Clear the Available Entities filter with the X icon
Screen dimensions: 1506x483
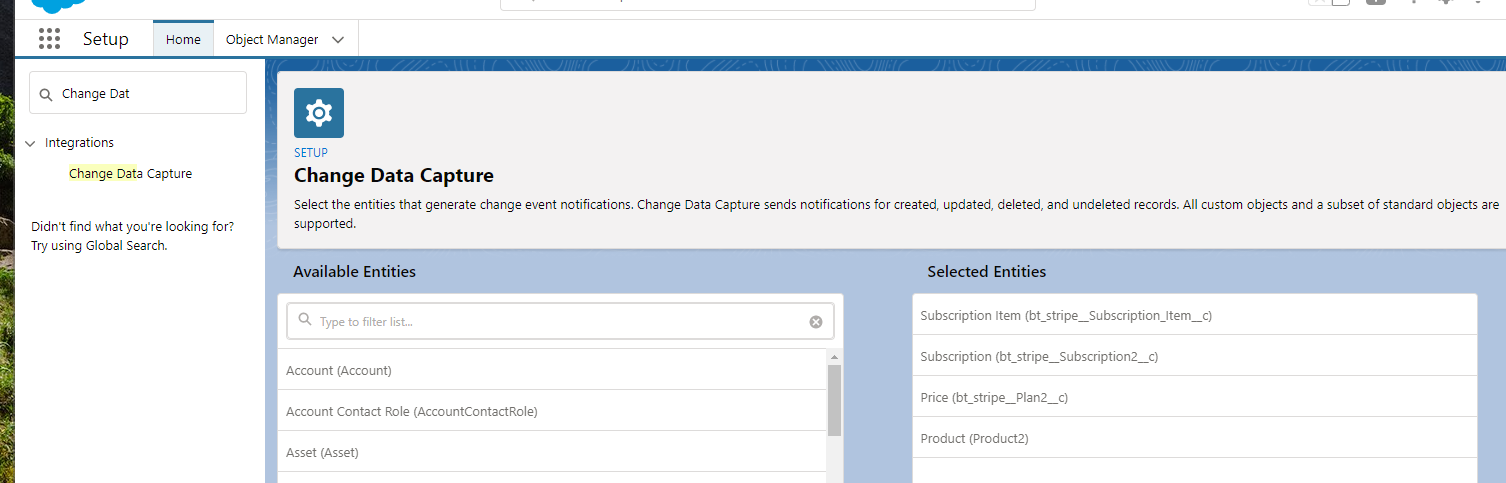(x=816, y=322)
